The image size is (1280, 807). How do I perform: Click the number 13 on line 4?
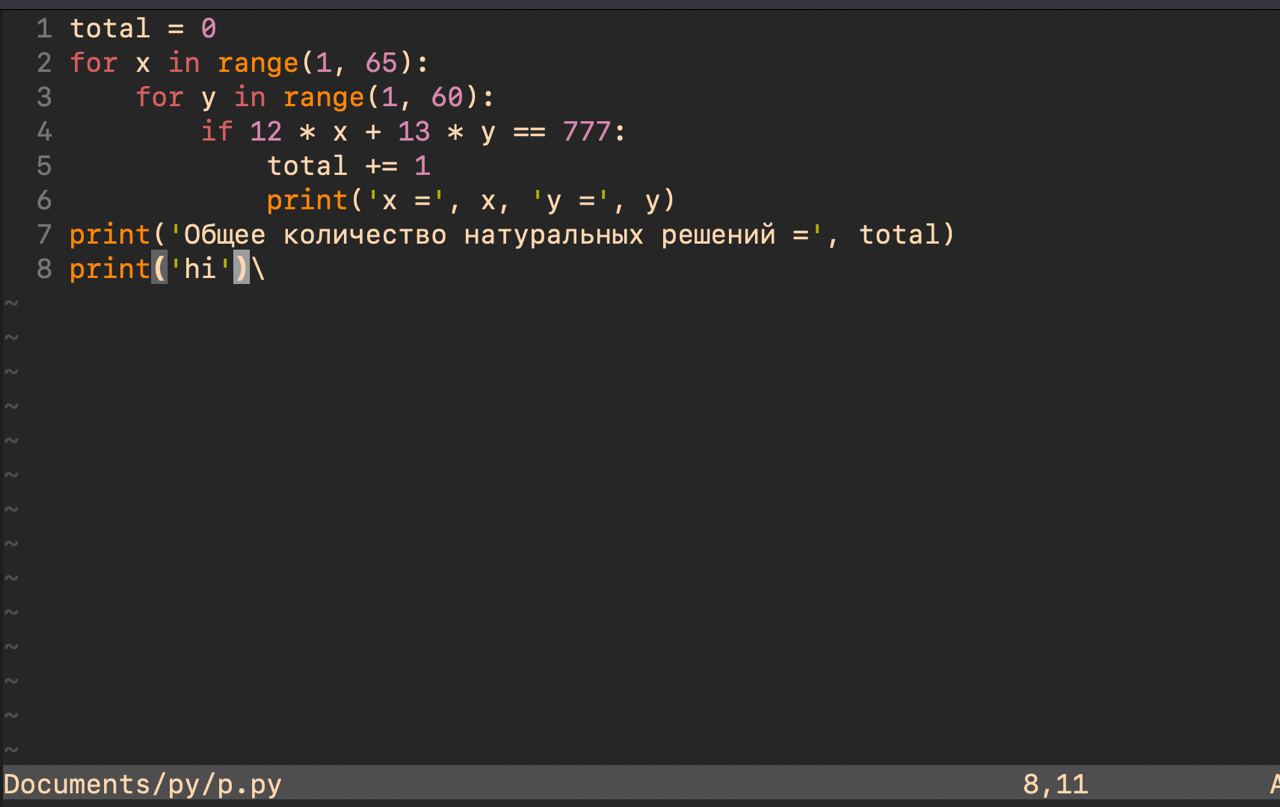(x=414, y=131)
